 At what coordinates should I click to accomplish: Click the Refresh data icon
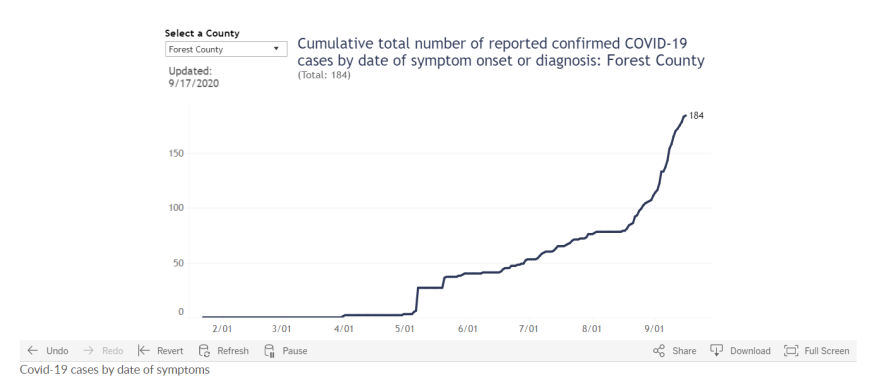coord(204,351)
